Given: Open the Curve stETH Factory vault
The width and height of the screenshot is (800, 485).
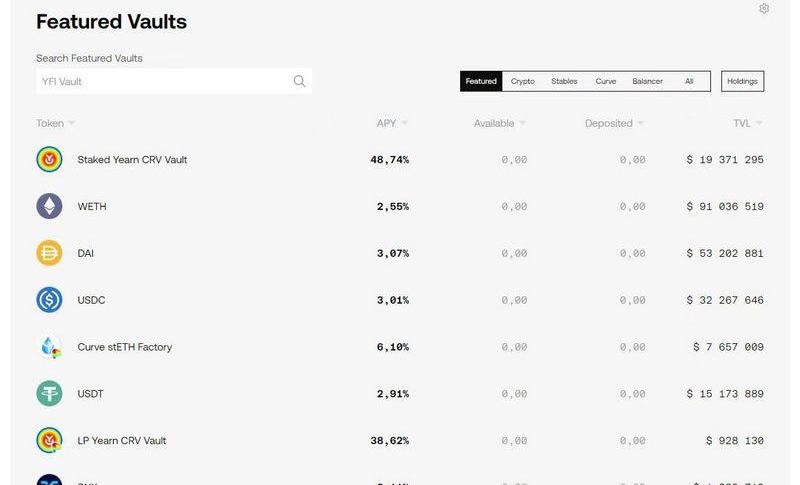Looking at the screenshot, I should click(125, 347).
